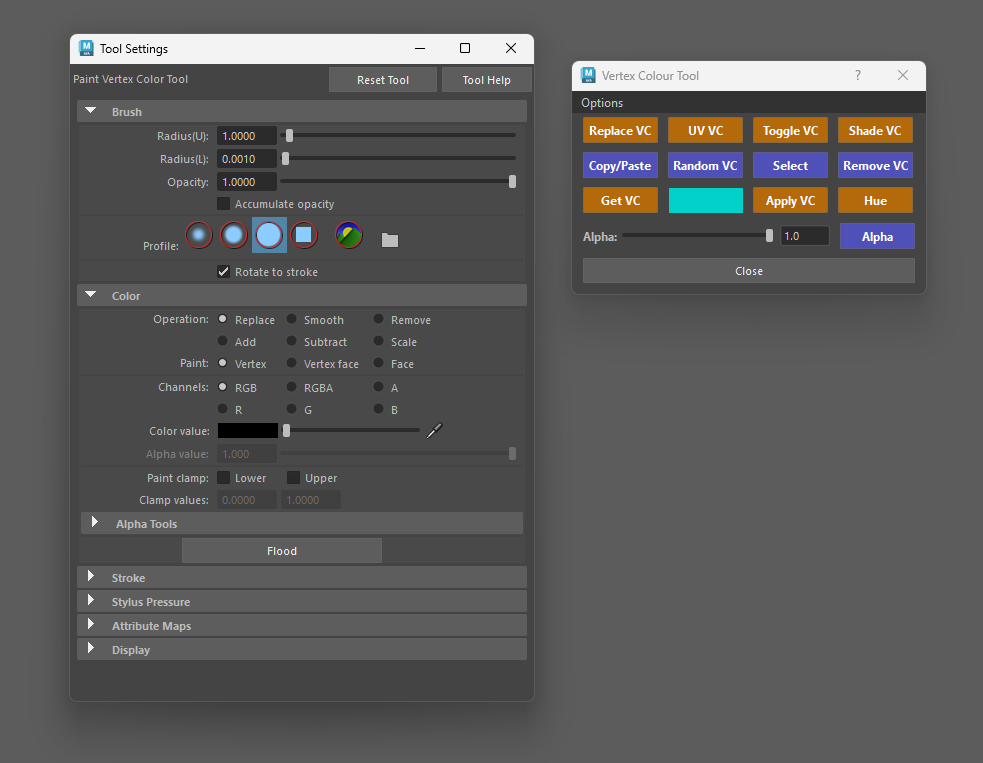Open help question mark in Vertex Colour Tool
The image size is (983, 763).
click(858, 75)
